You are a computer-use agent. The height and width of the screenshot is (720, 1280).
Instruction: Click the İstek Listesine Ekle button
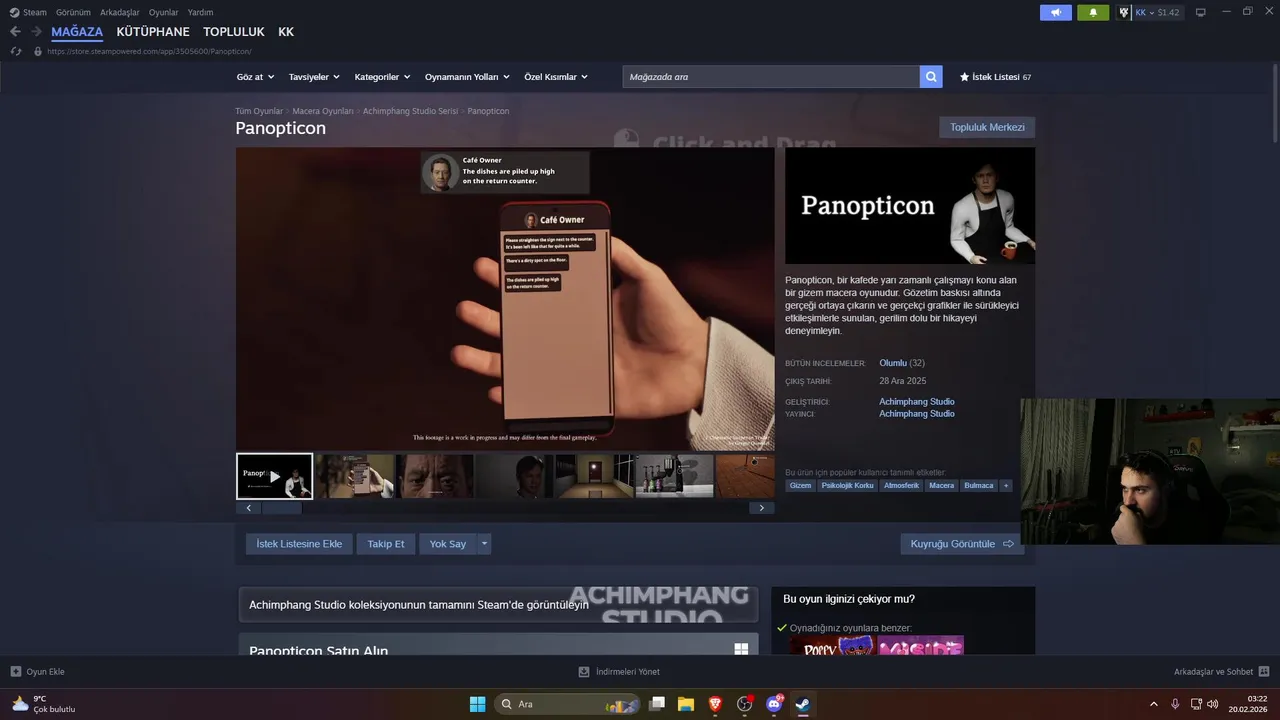[299, 544]
